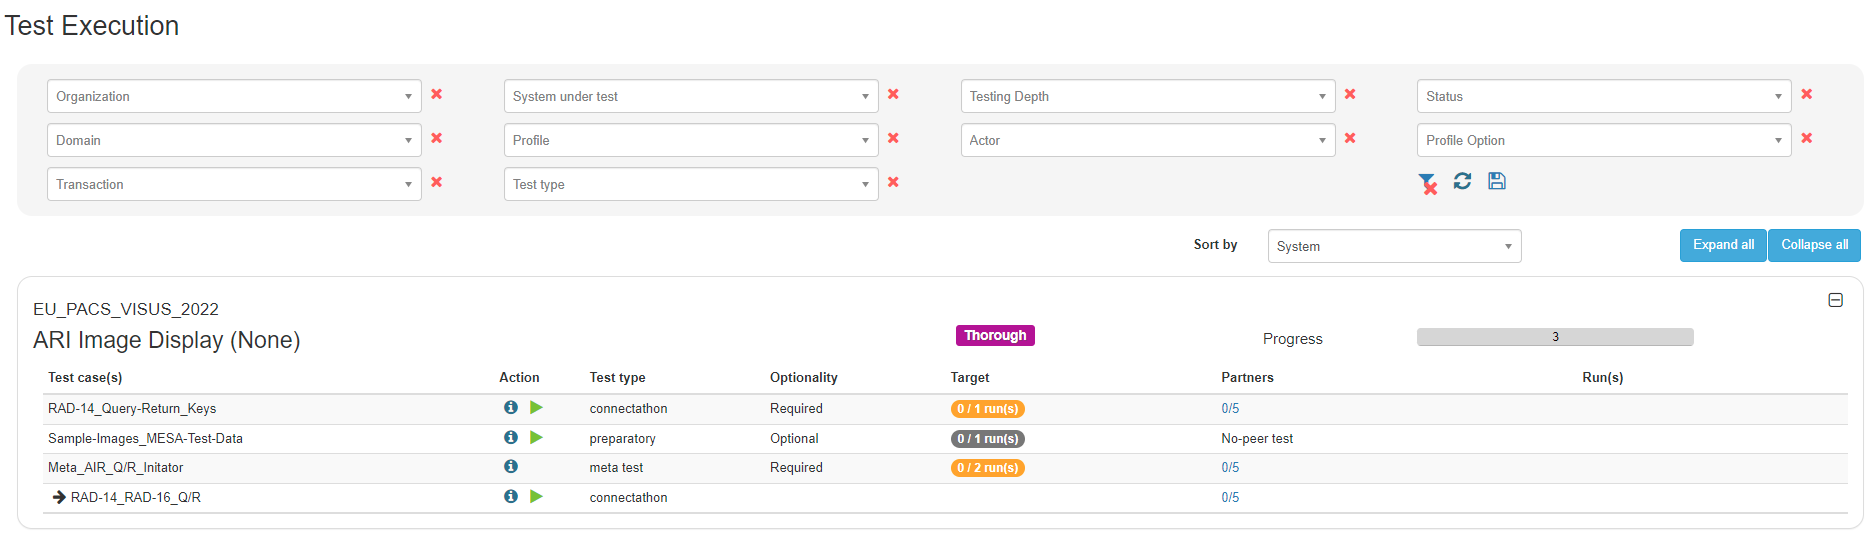Viewport: 1874px width, 539px height.
Task: Clear the Testing Depth filter
Action: click(1350, 94)
